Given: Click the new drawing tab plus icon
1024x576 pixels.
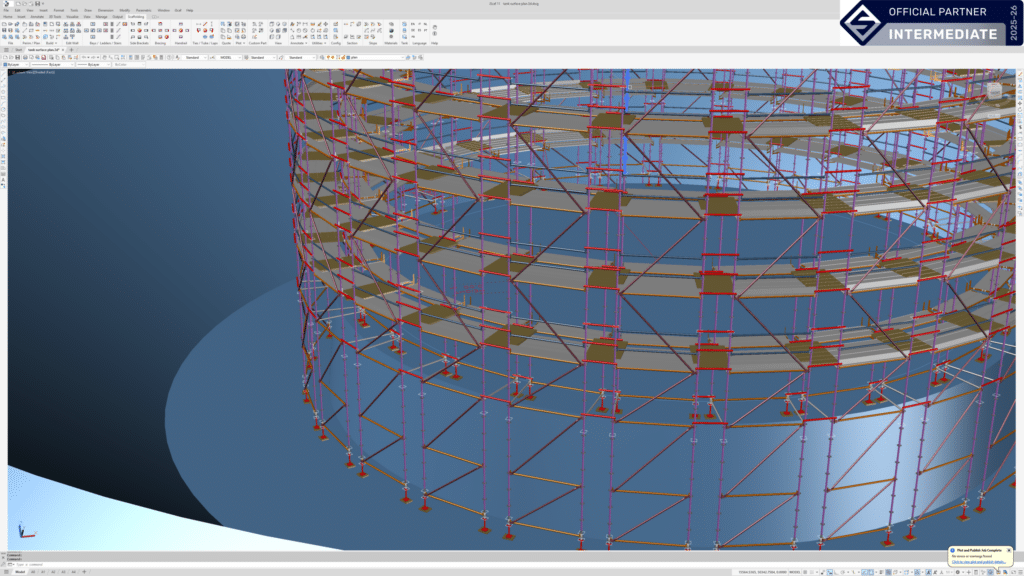Looking at the screenshot, I should [x=71, y=49].
